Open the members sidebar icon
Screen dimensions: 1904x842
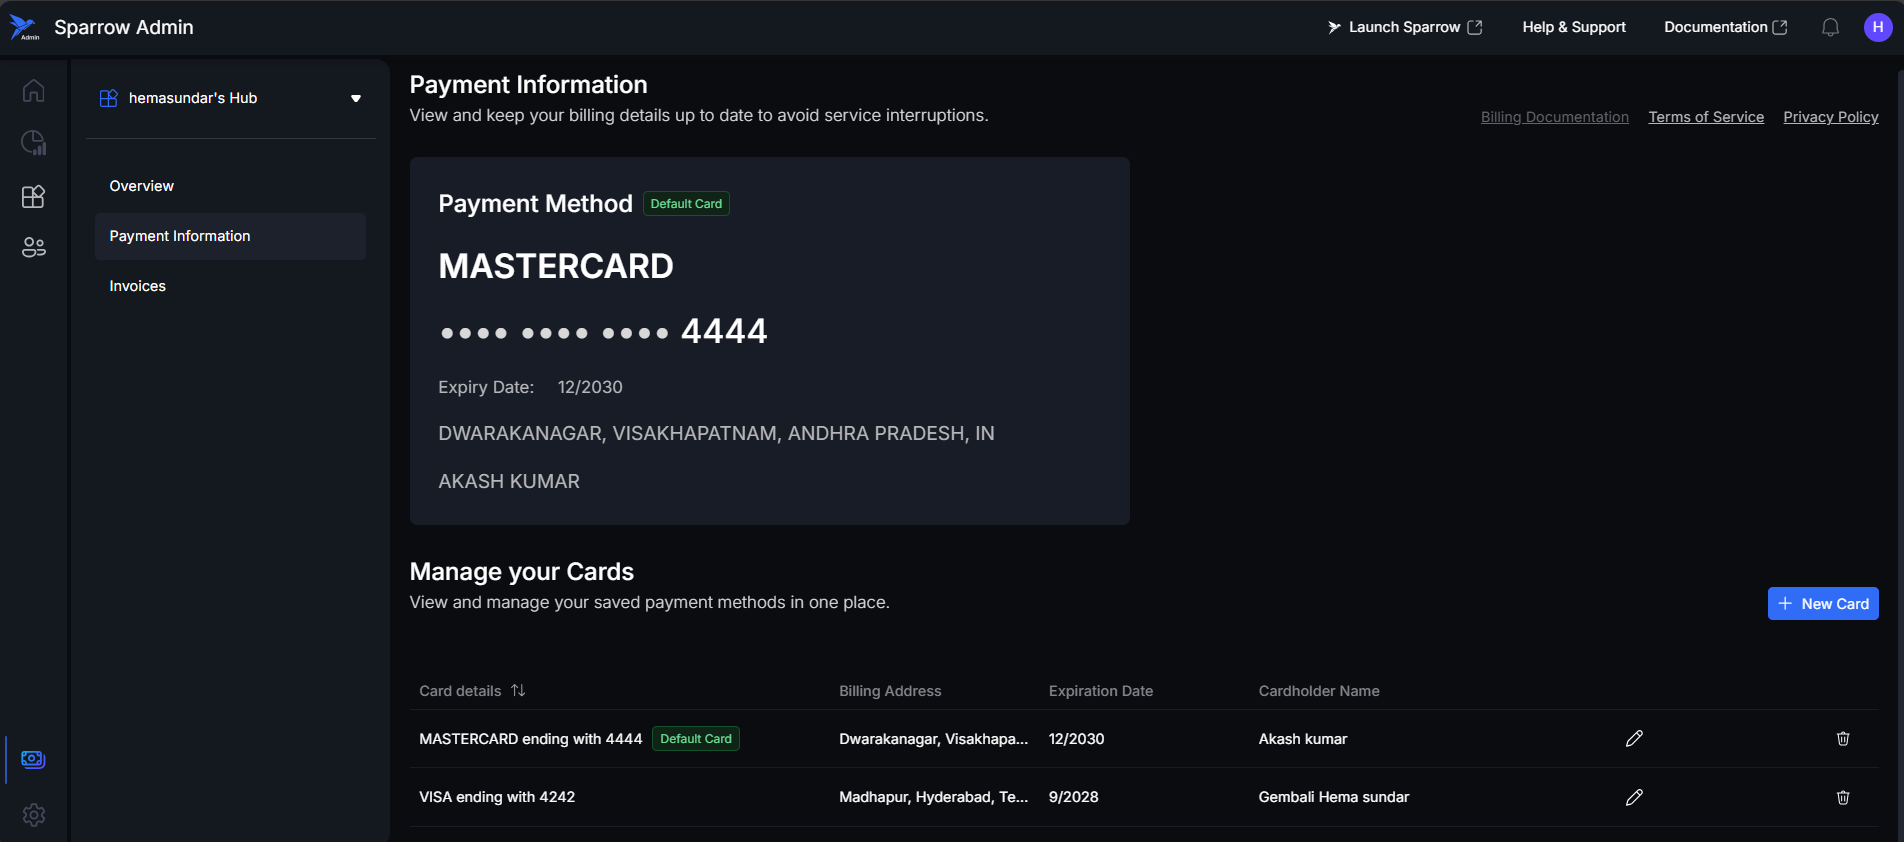(33, 247)
